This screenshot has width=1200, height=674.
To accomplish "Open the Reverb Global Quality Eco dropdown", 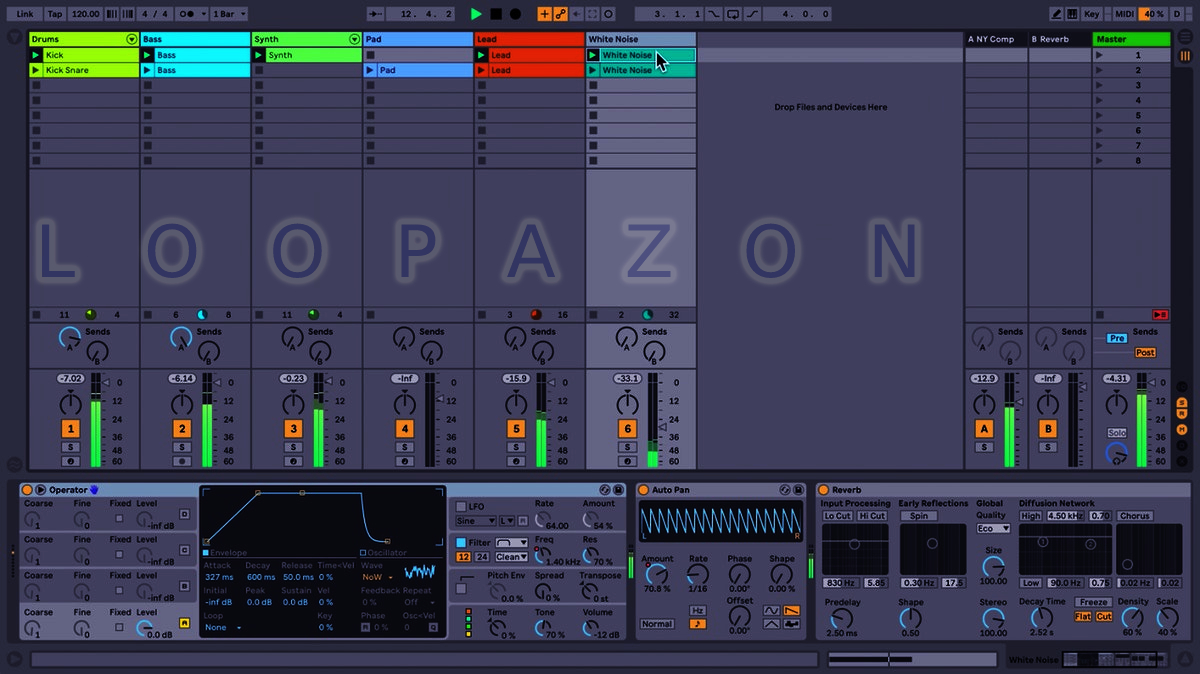I will (994, 528).
